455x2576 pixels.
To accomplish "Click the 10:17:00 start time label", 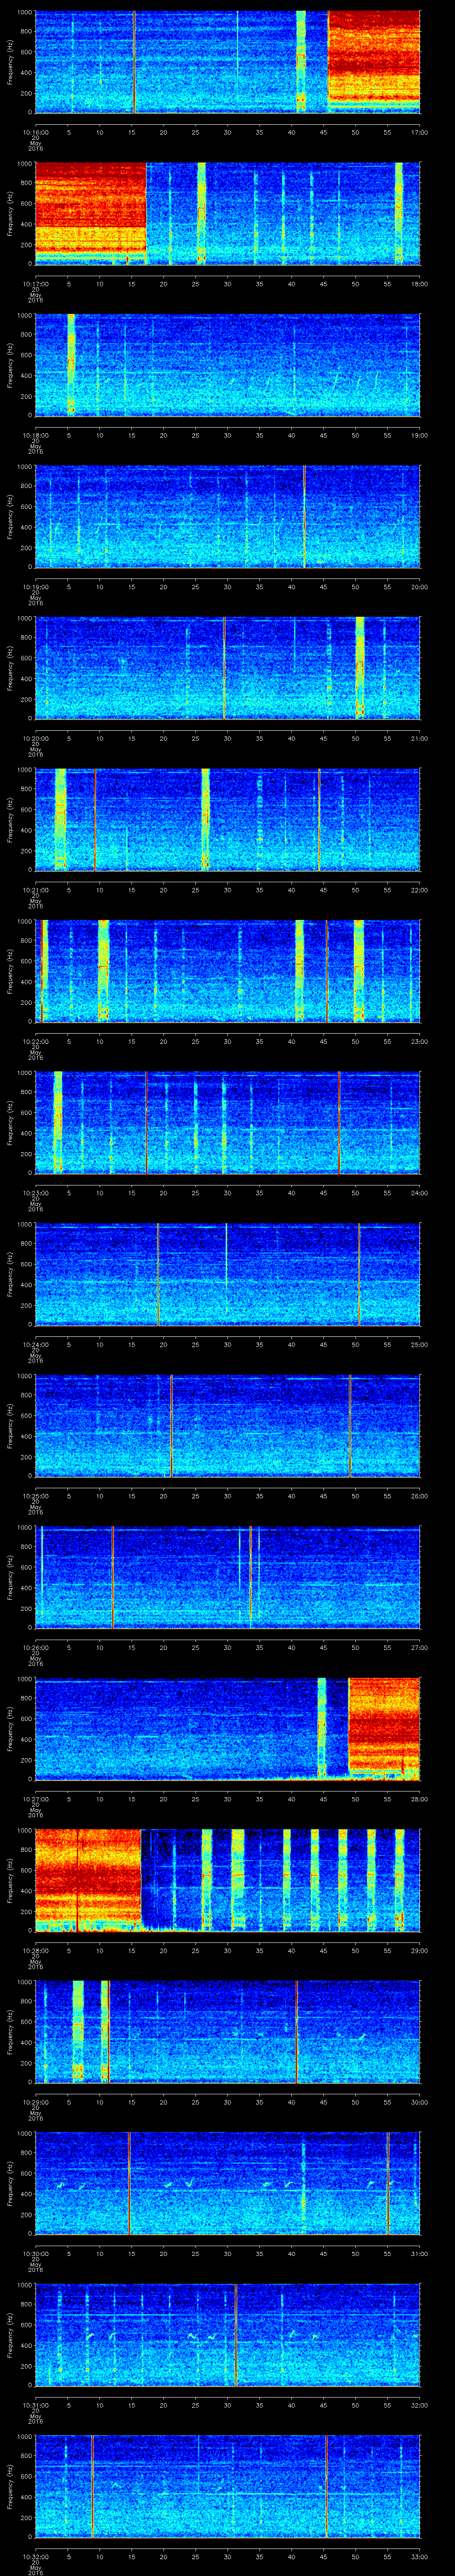I will click(x=35, y=283).
